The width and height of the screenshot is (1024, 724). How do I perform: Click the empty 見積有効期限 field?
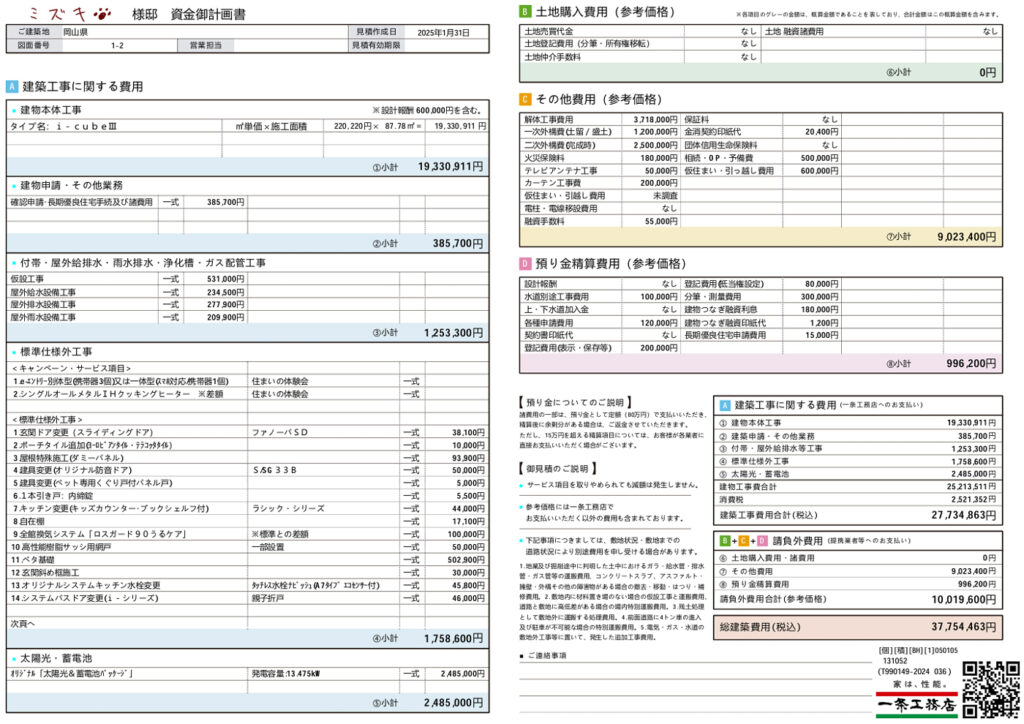tap(446, 46)
